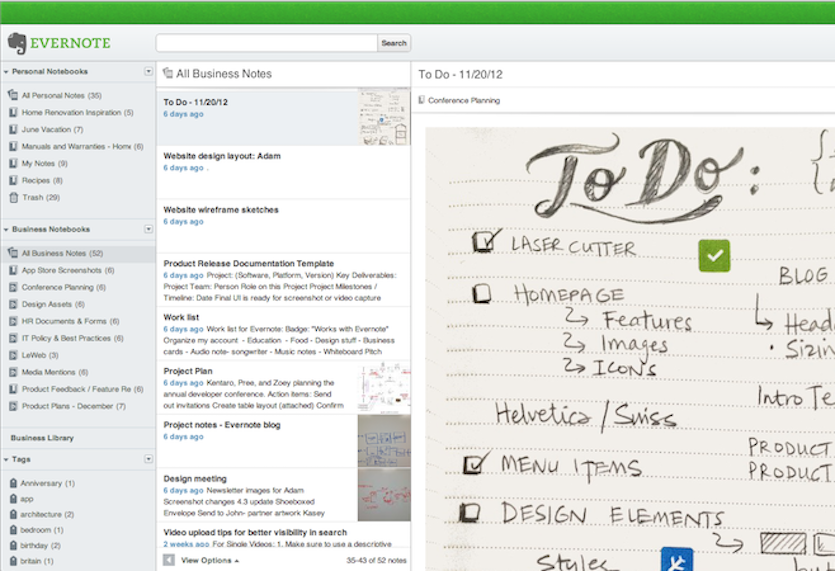Open the Work list note

pyautogui.click(x=284, y=333)
